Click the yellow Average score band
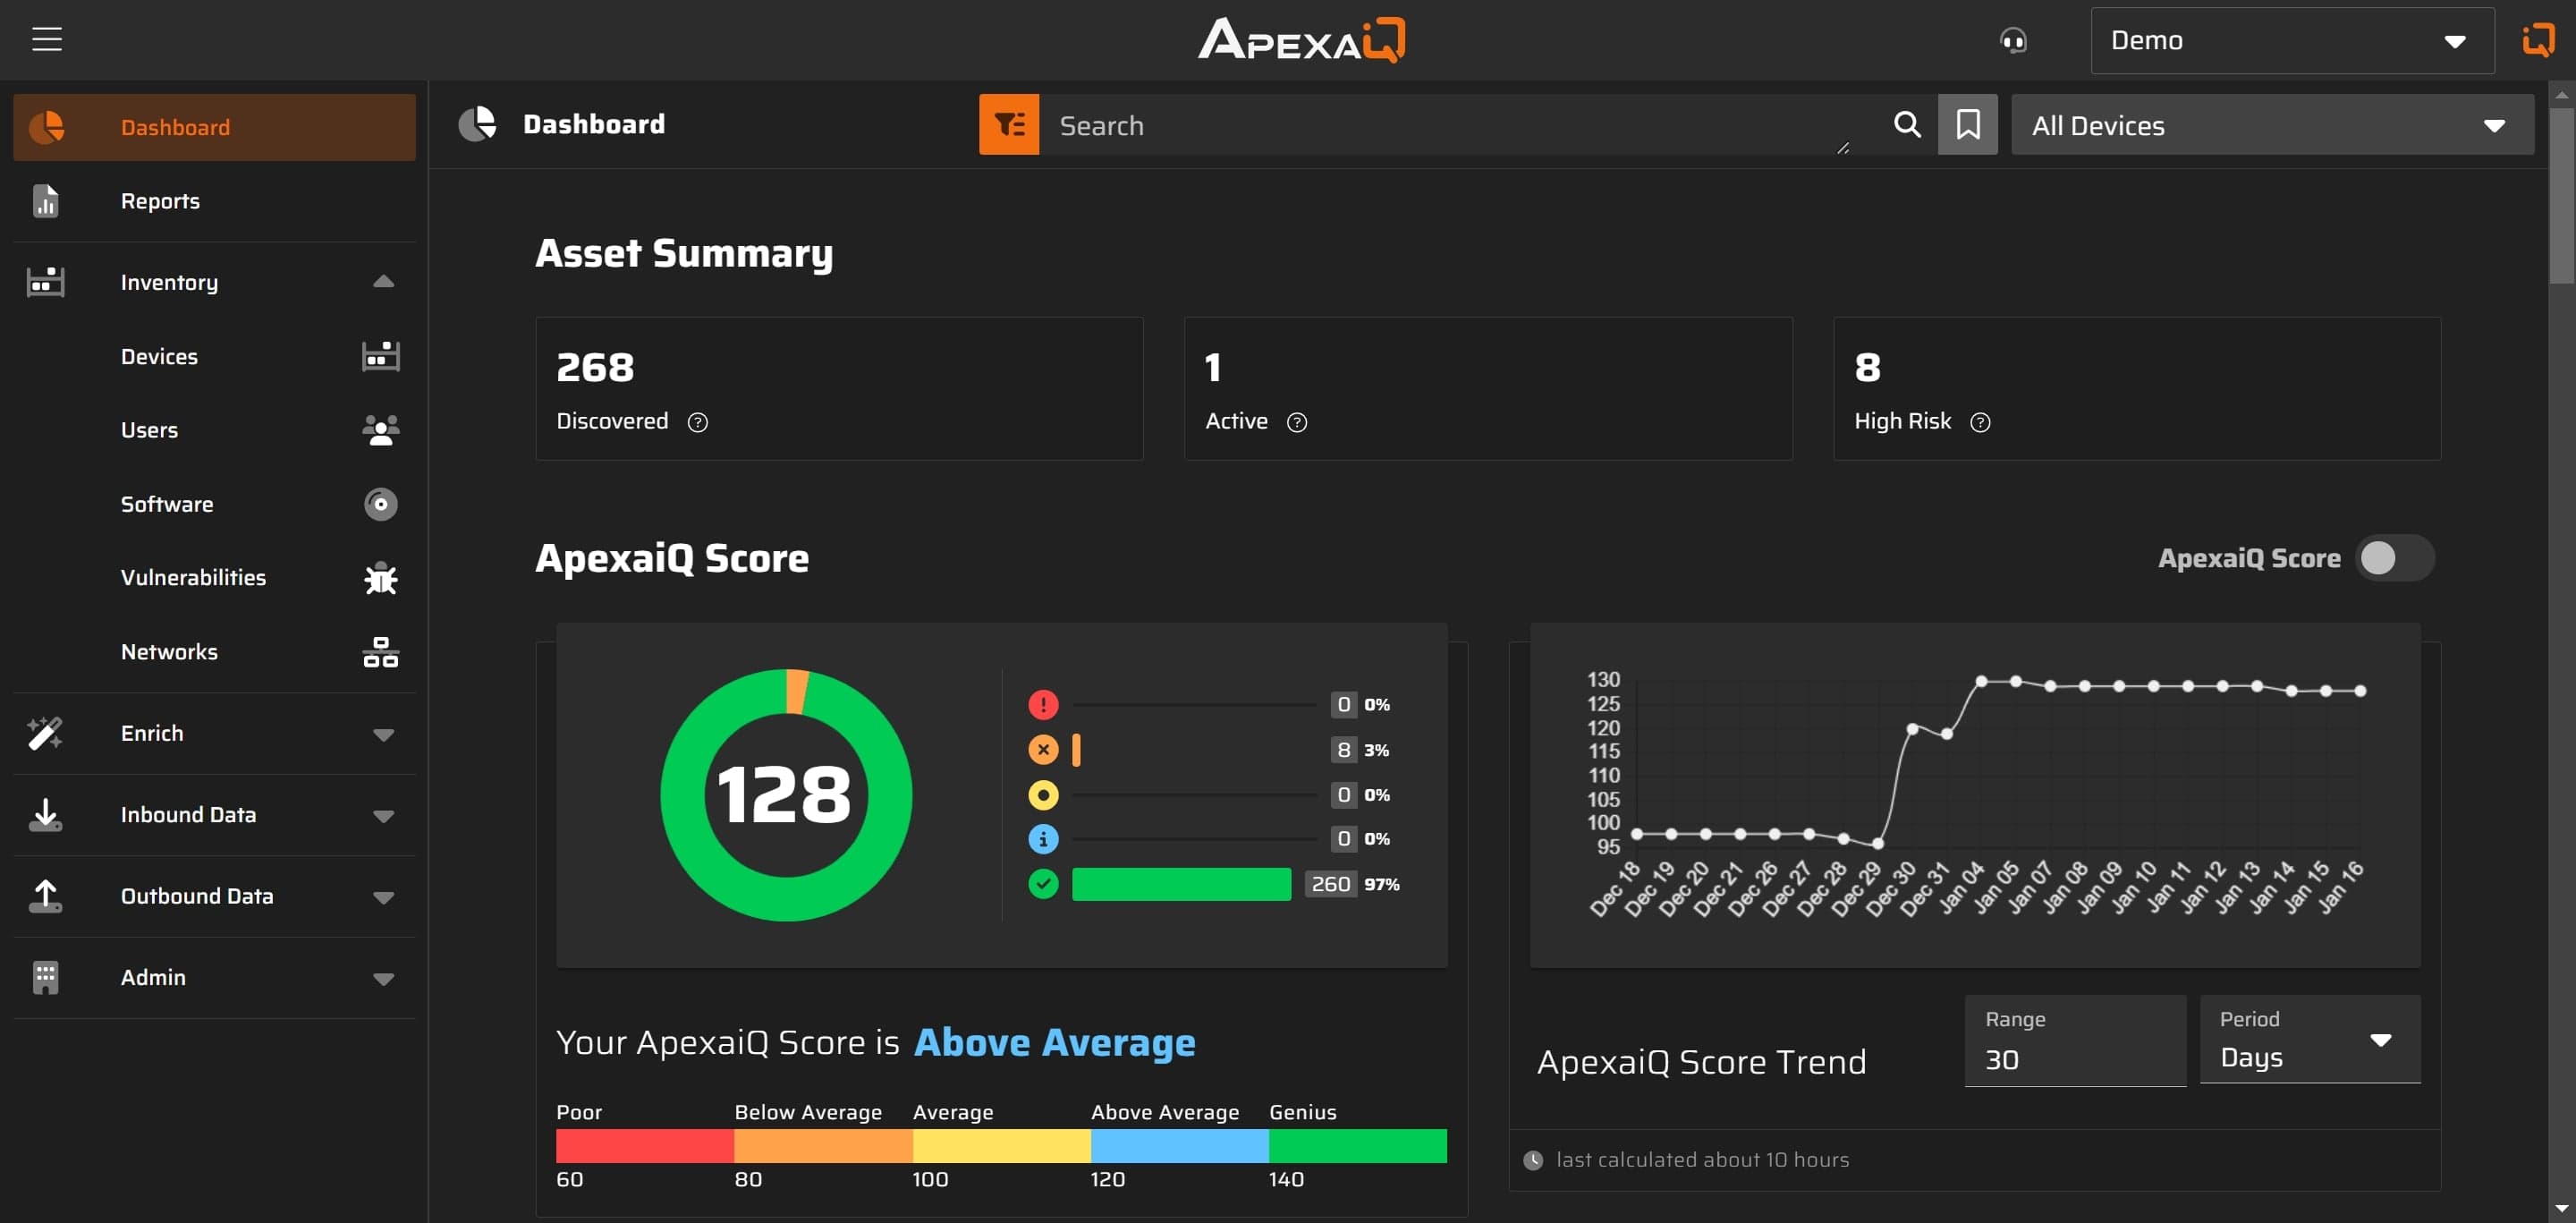Screen dimensions: 2576x1223 1002,1146
